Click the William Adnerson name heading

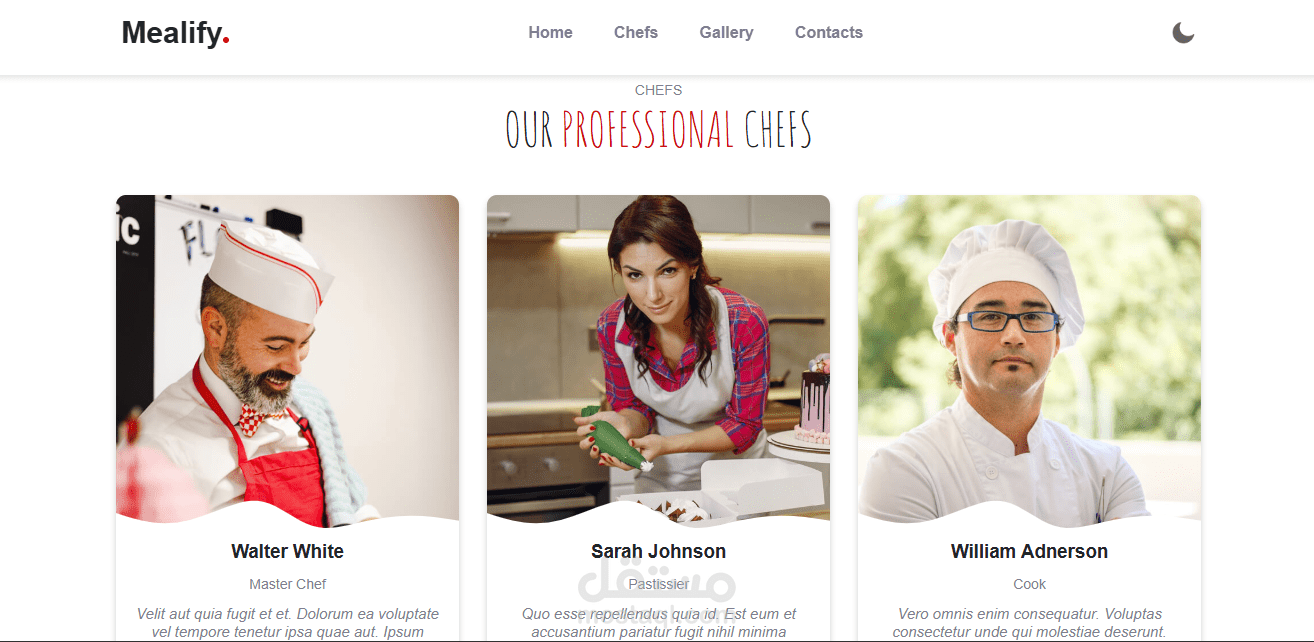click(x=1029, y=551)
